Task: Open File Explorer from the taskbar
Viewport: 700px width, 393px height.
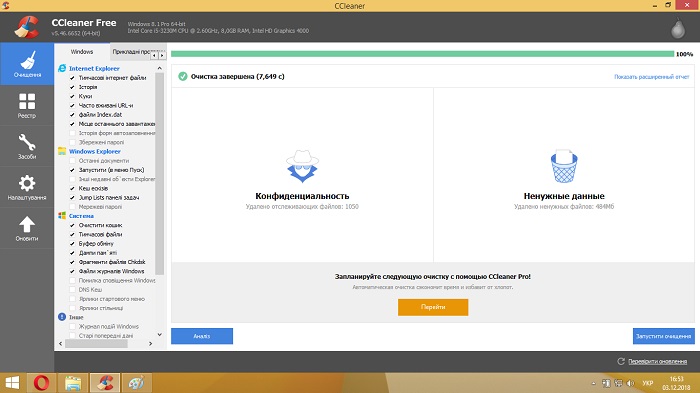Action: (73, 383)
